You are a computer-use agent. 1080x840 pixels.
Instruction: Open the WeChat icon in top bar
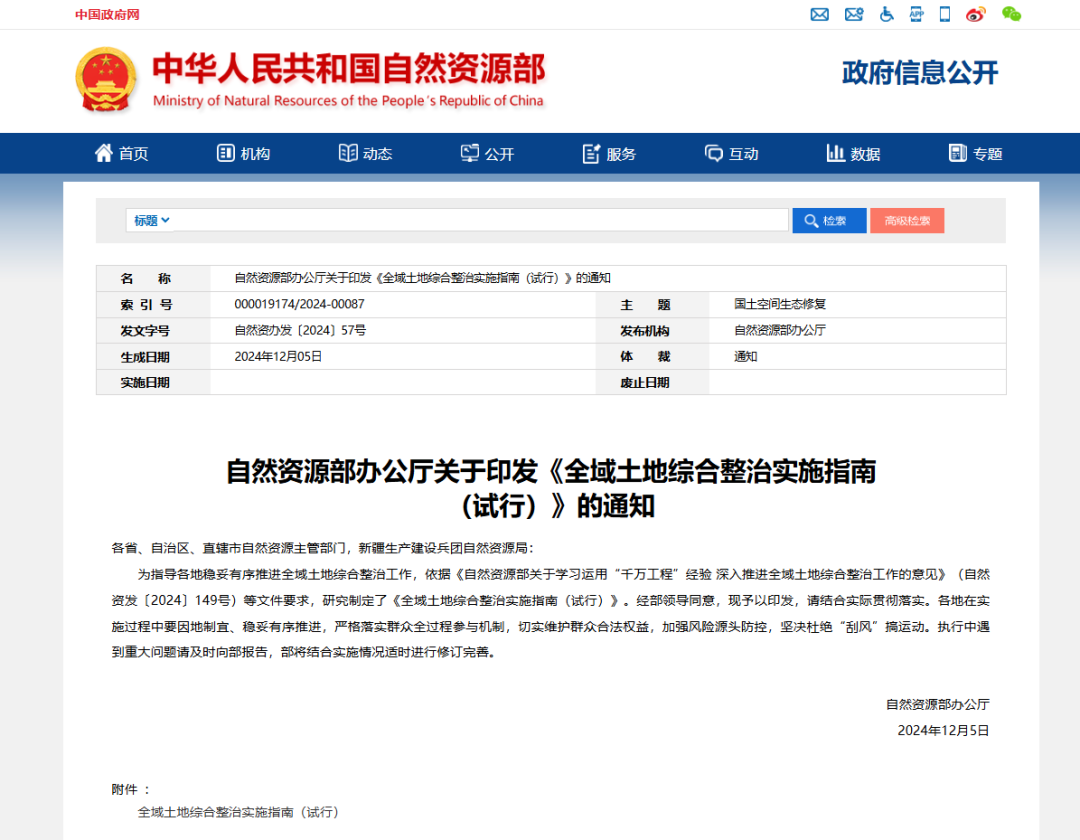click(x=1011, y=14)
